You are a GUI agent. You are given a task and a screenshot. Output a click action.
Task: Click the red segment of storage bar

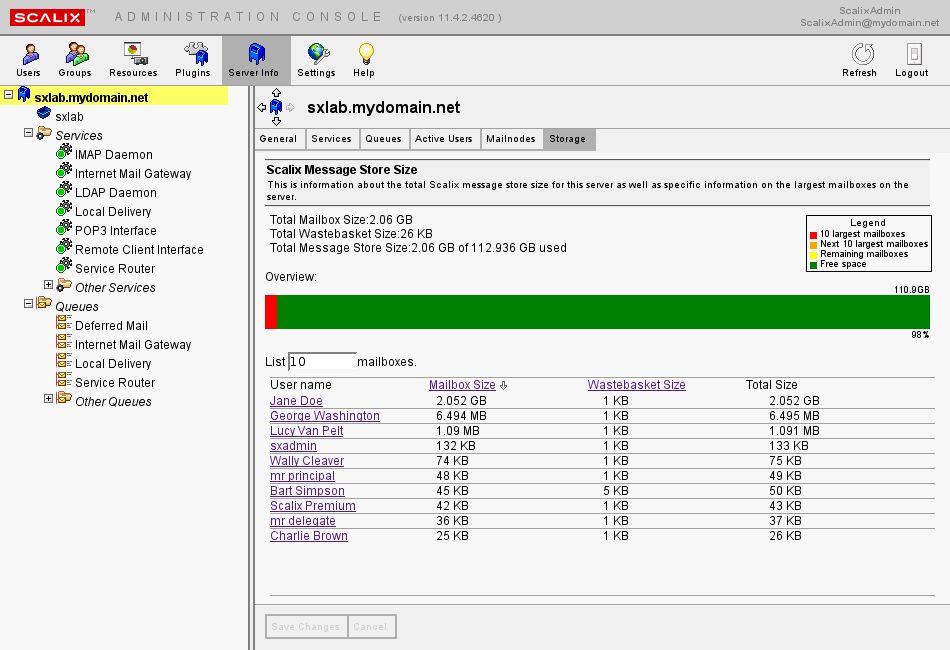pos(271,312)
